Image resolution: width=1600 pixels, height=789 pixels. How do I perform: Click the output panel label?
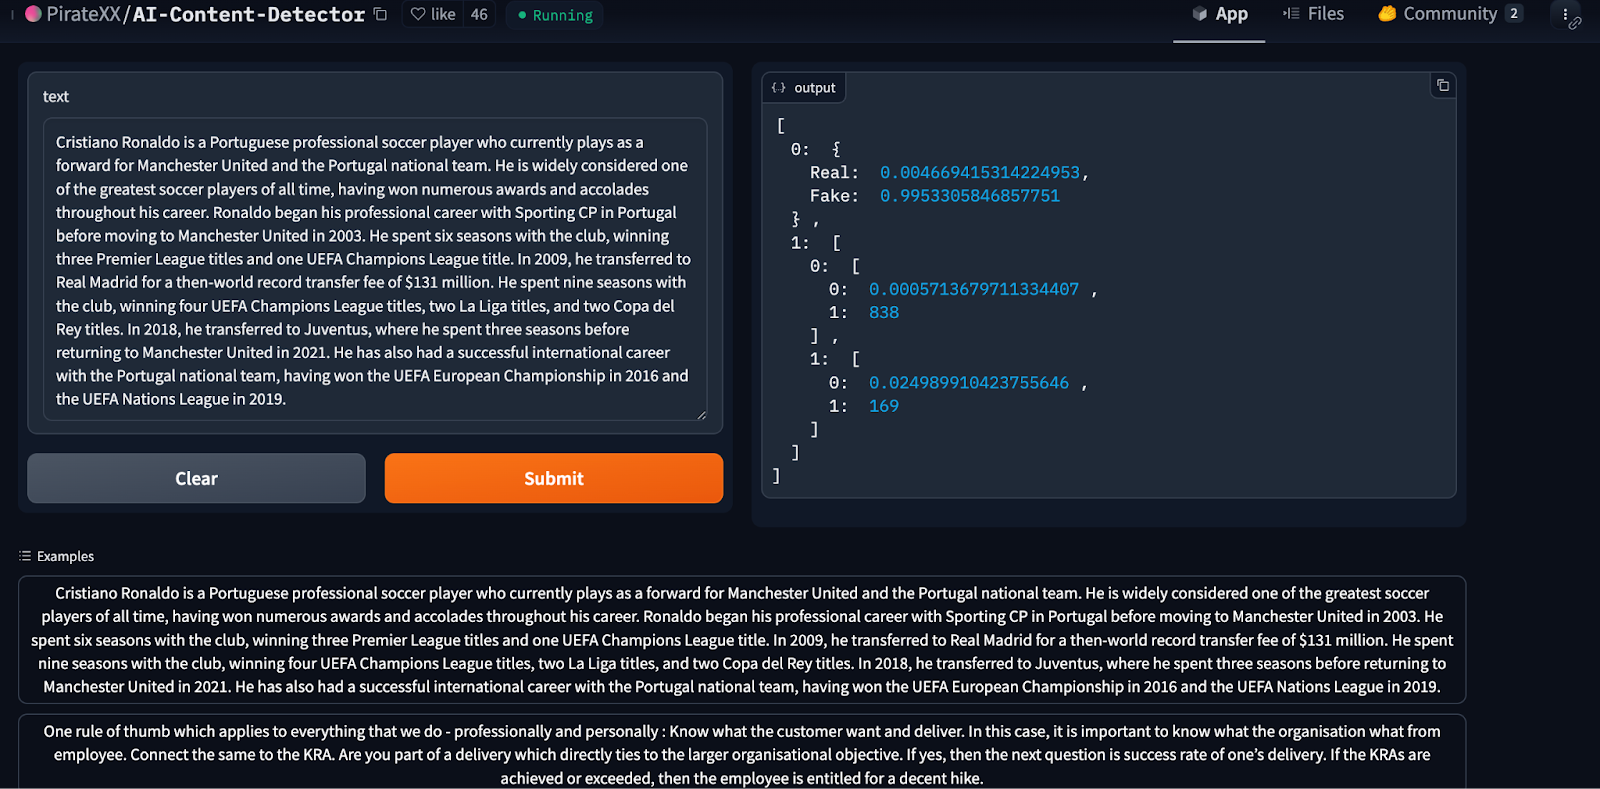[x=804, y=88]
